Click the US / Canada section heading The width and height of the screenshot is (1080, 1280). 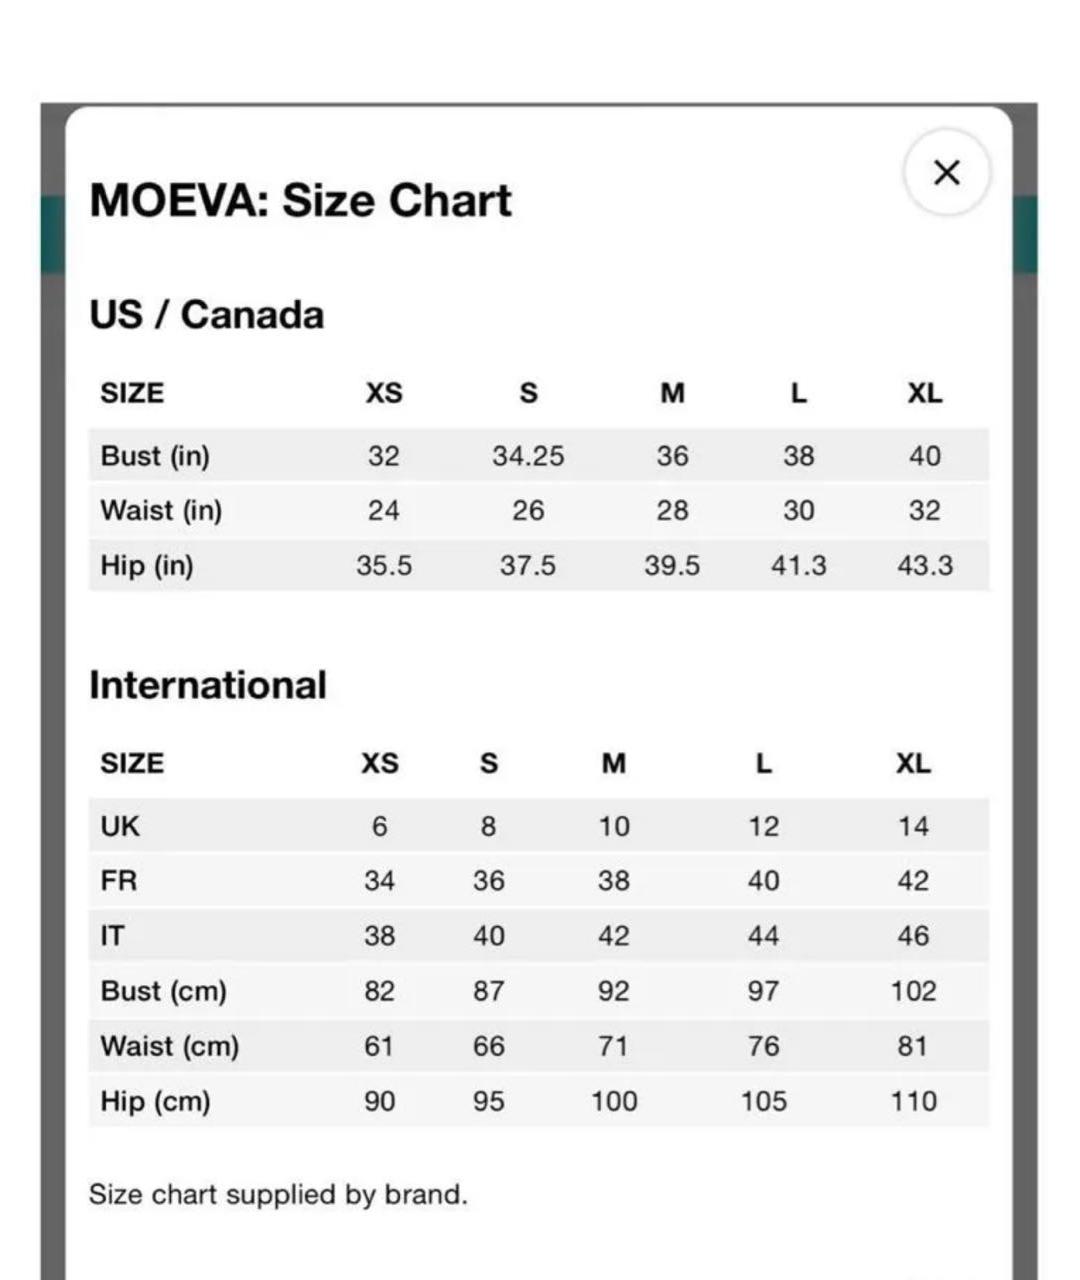coord(207,315)
